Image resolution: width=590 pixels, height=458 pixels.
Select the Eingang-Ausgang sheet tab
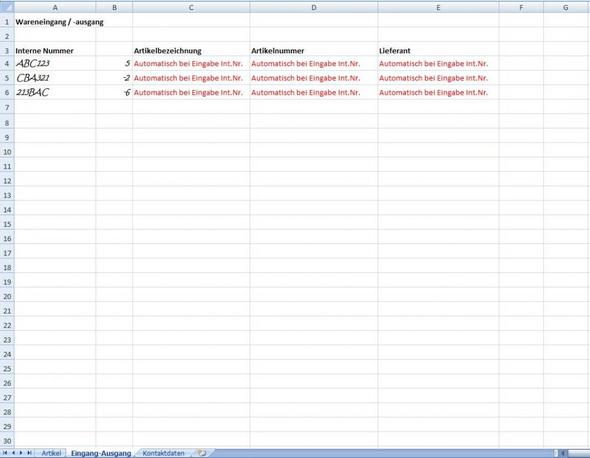click(101, 453)
